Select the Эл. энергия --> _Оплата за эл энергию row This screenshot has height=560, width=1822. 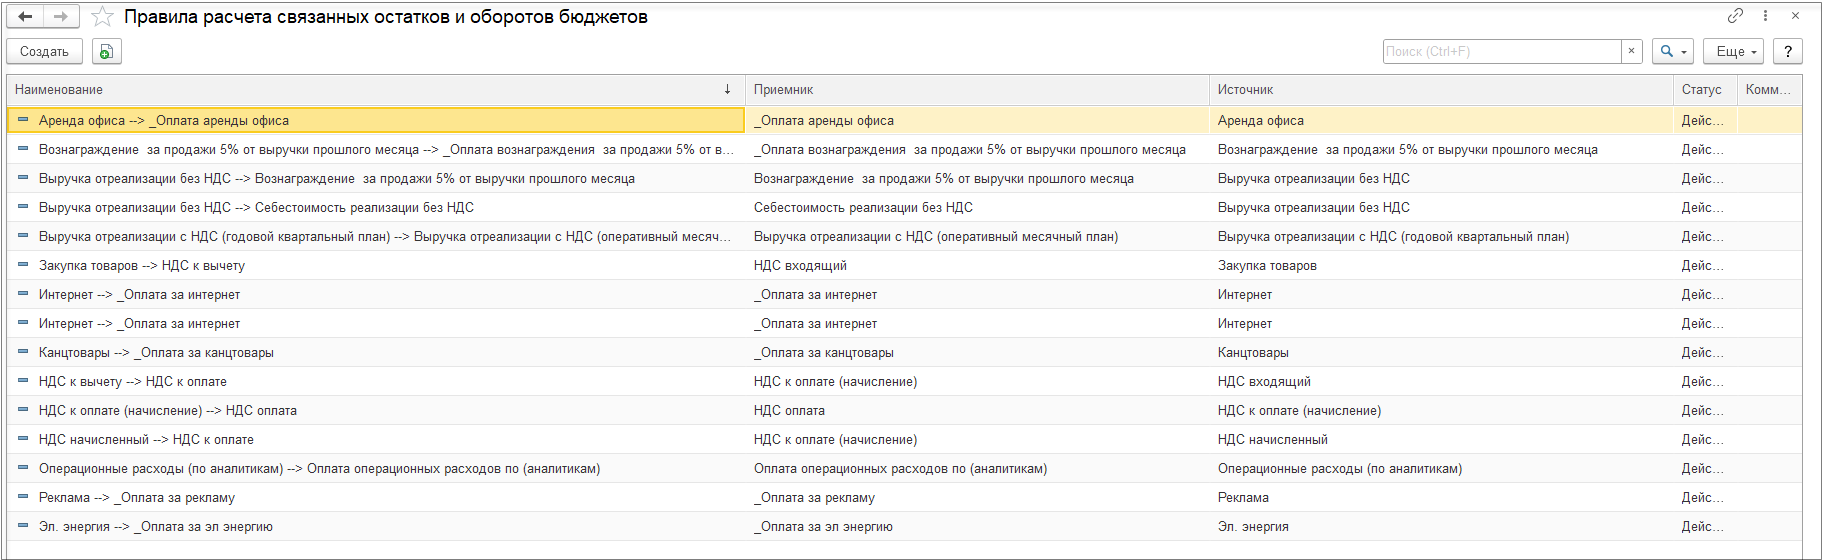pos(156,527)
